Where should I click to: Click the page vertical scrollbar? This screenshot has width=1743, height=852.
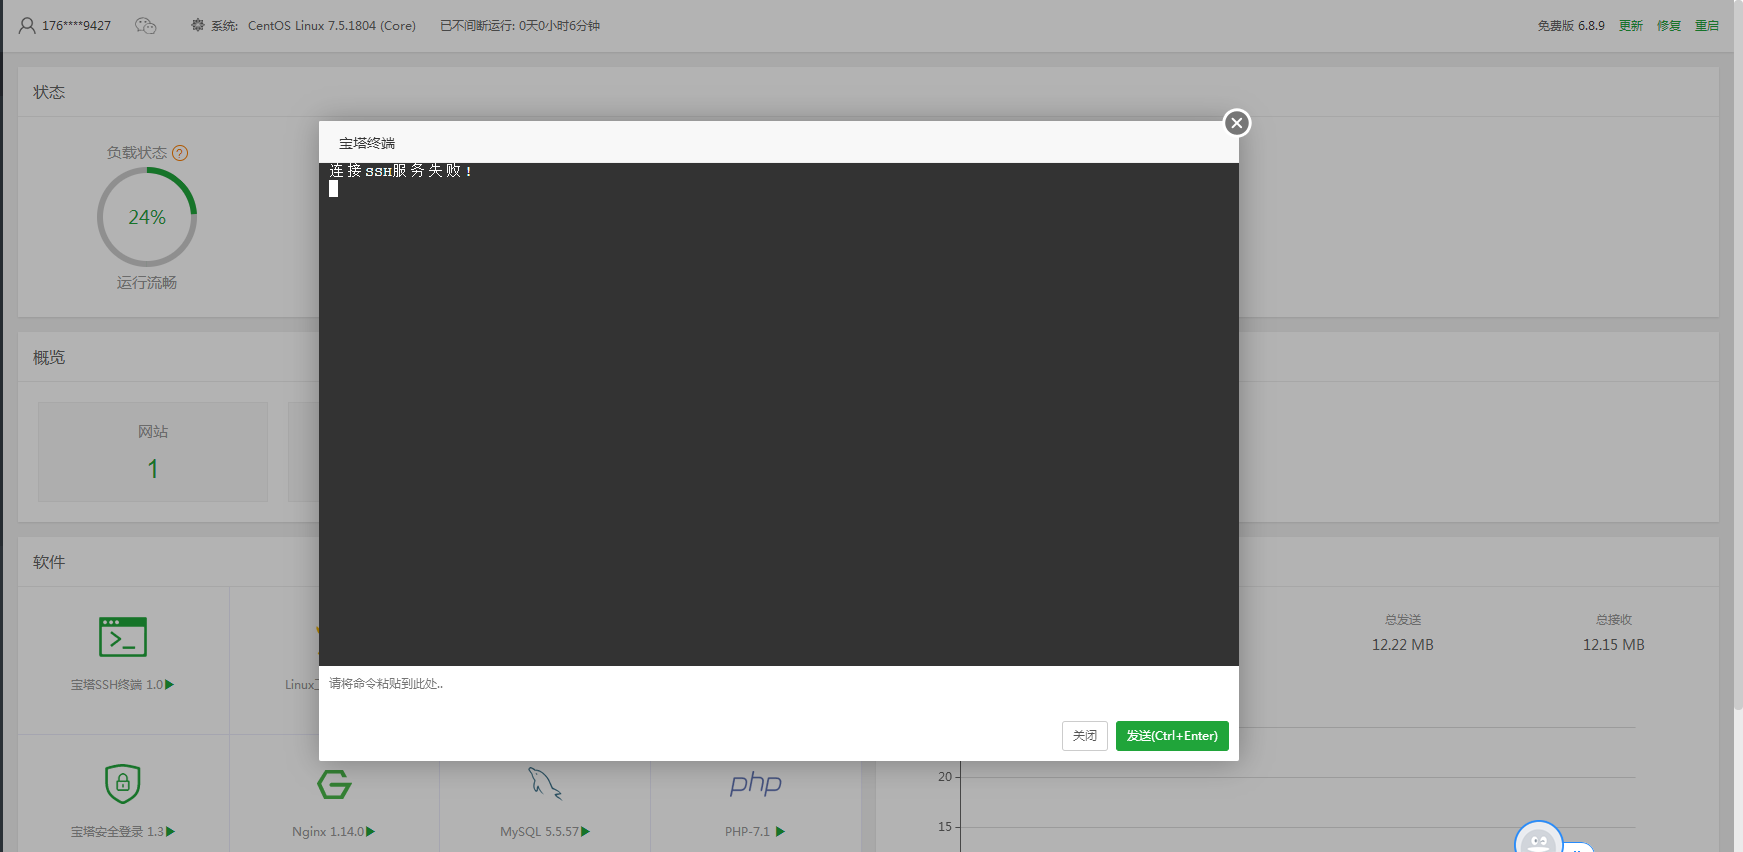coord(1738,355)
